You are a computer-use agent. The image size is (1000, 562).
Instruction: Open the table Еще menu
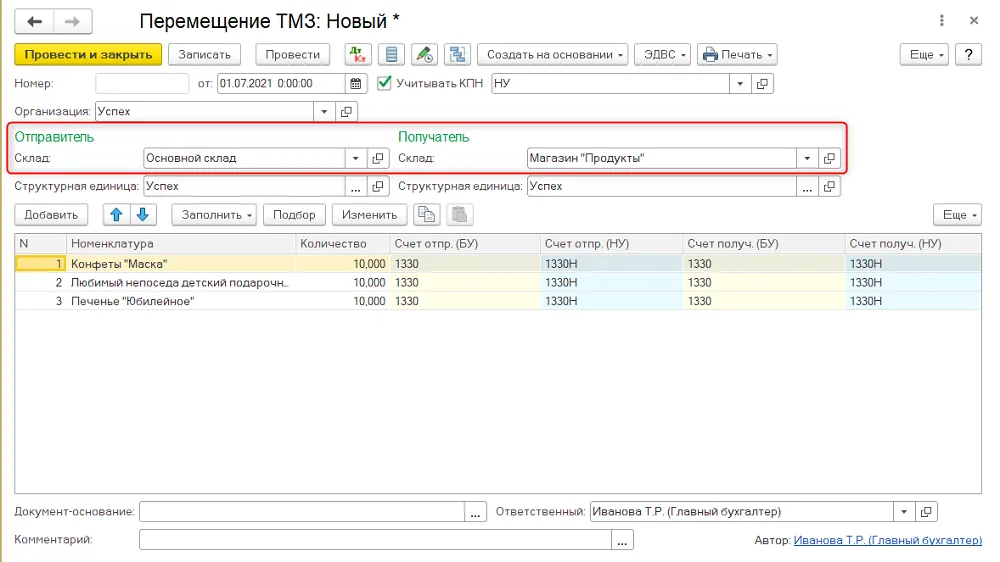pyautogui.click(x=958, y=215)
